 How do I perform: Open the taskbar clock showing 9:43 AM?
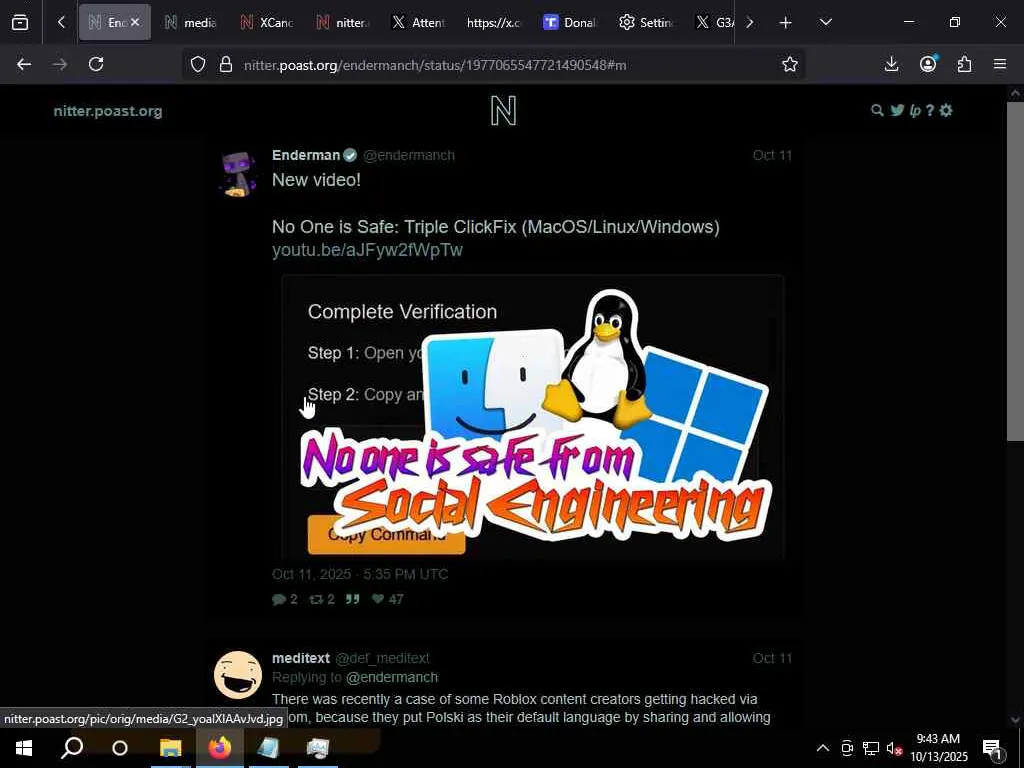point(938,748)
